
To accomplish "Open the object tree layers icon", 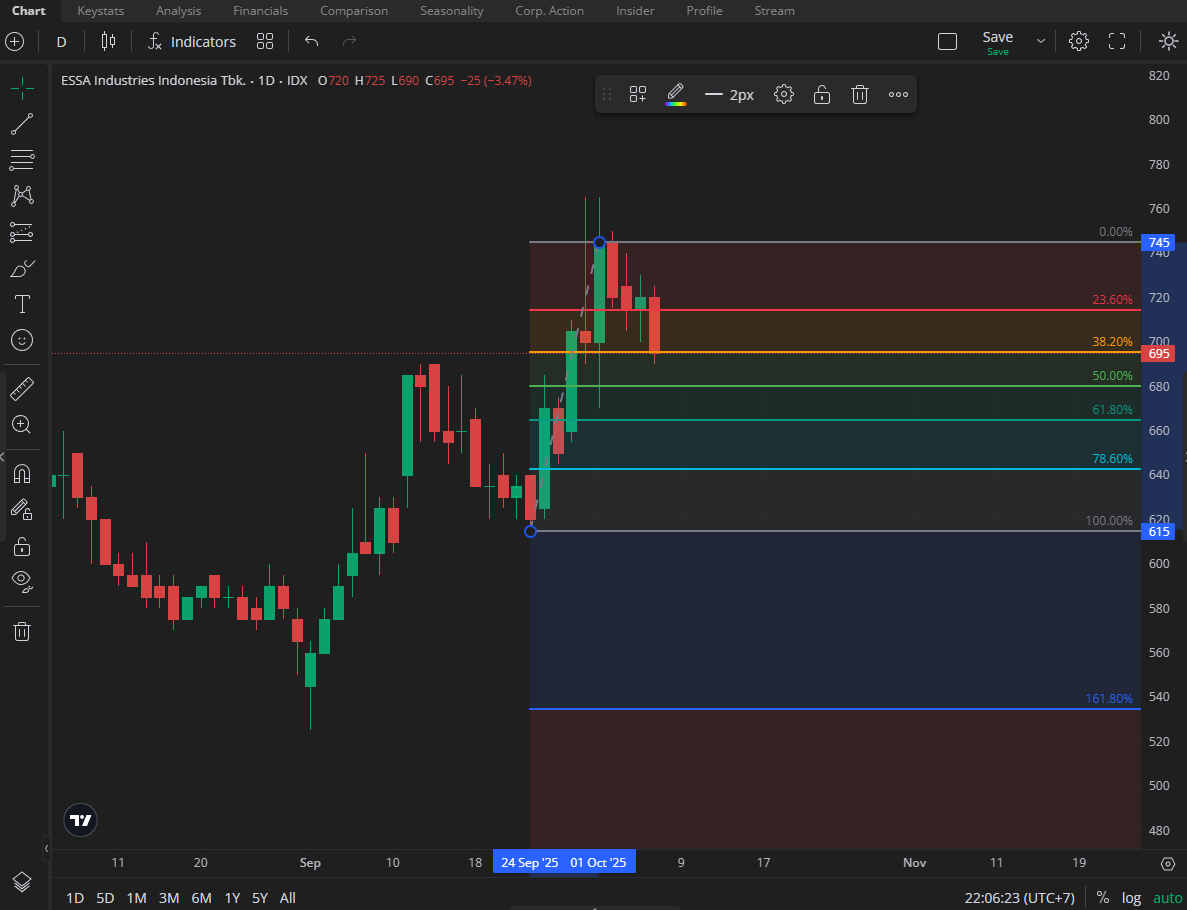I will 22,882.
